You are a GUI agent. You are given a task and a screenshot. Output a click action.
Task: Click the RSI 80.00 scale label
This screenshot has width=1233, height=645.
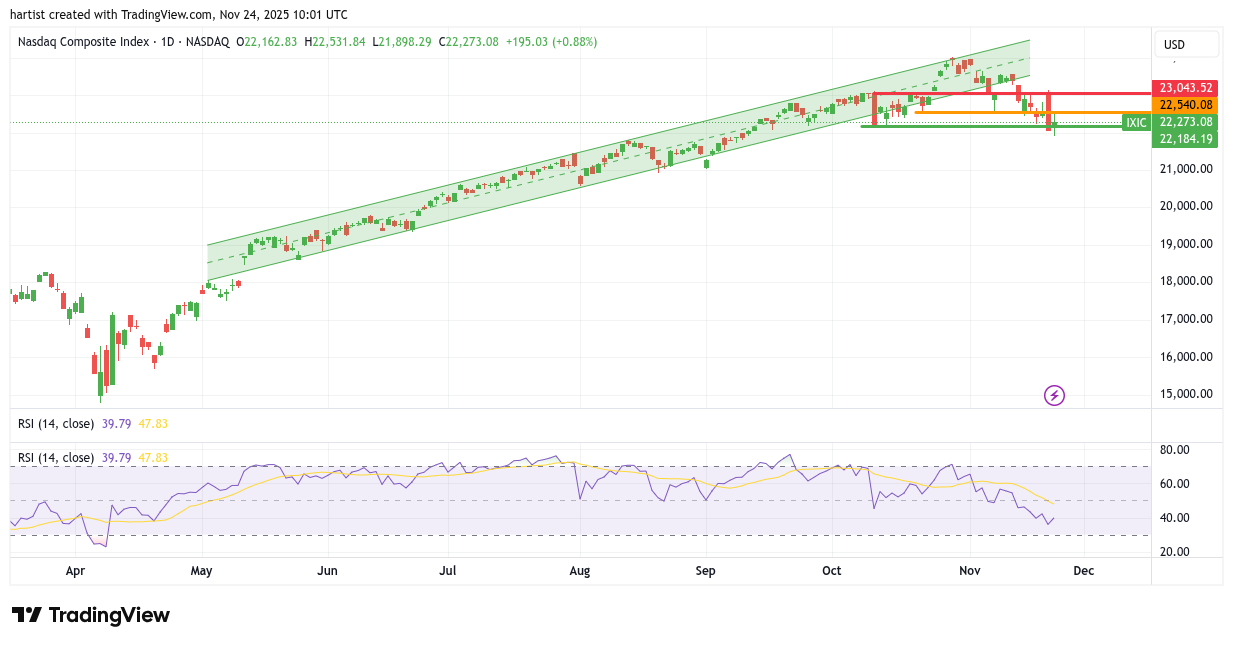[x=1173, y=450]
